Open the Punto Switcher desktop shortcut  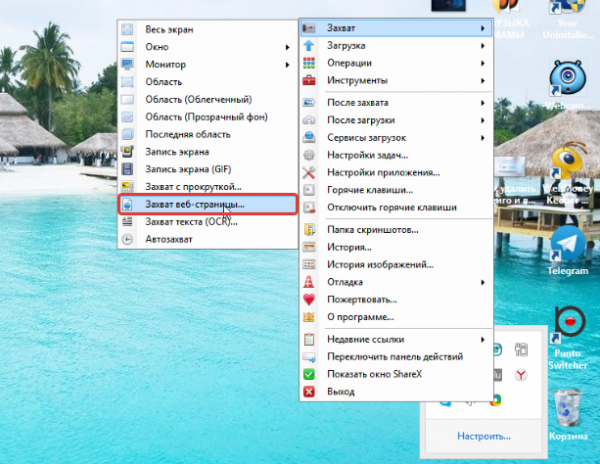click(568, 338)
